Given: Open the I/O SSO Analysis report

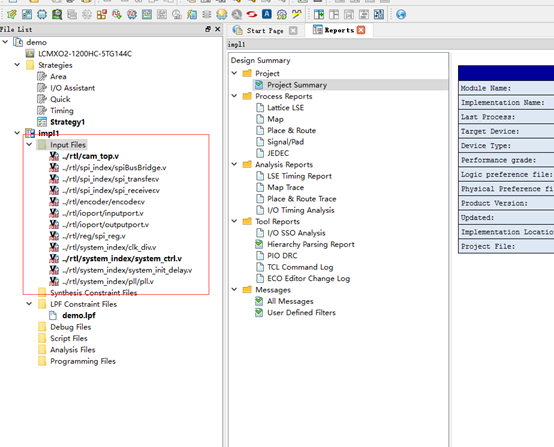Looking at the screenshot, I should 296,233.
